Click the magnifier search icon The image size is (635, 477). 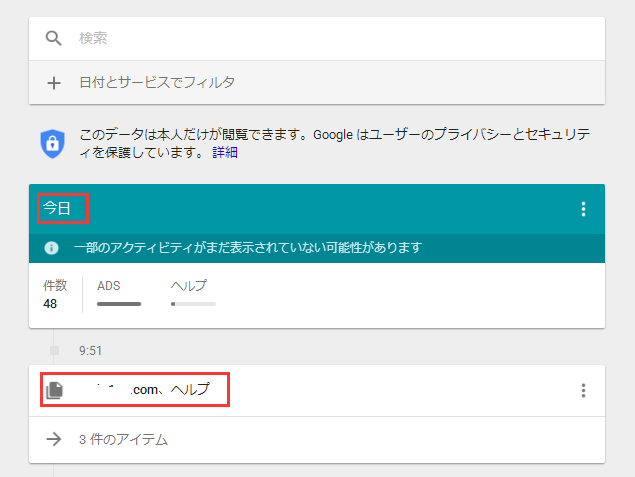(54, 39)
